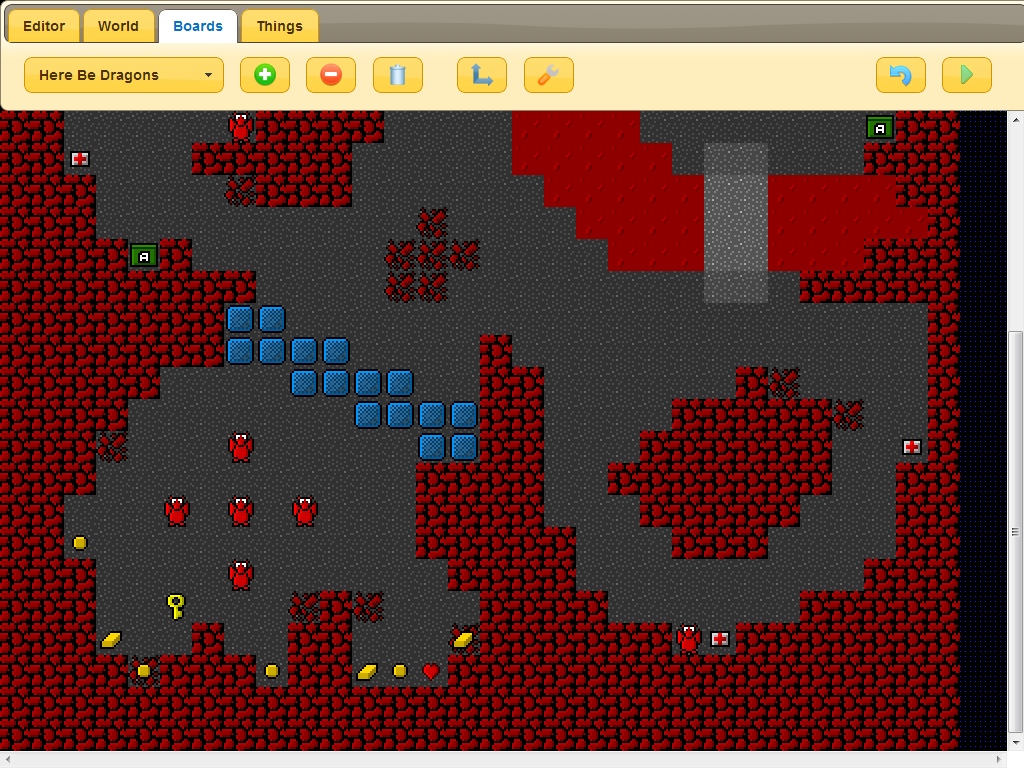Click the horizontal scrollbar at the bottom

point(500,759)
